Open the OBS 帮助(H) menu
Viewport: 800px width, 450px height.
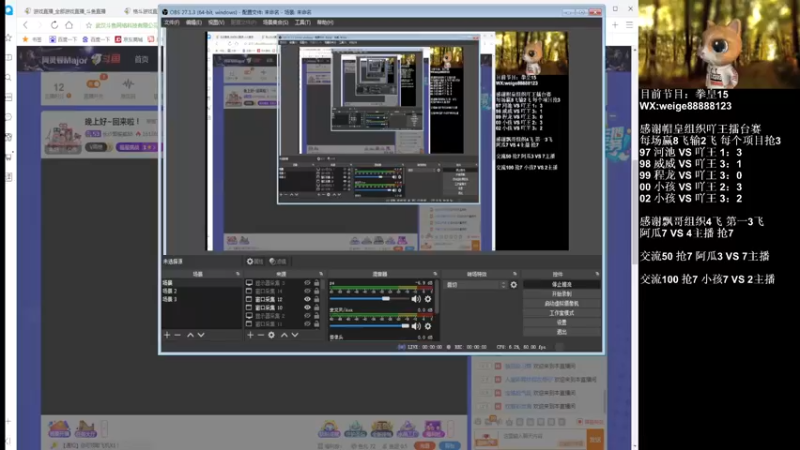tap(325, 22)
